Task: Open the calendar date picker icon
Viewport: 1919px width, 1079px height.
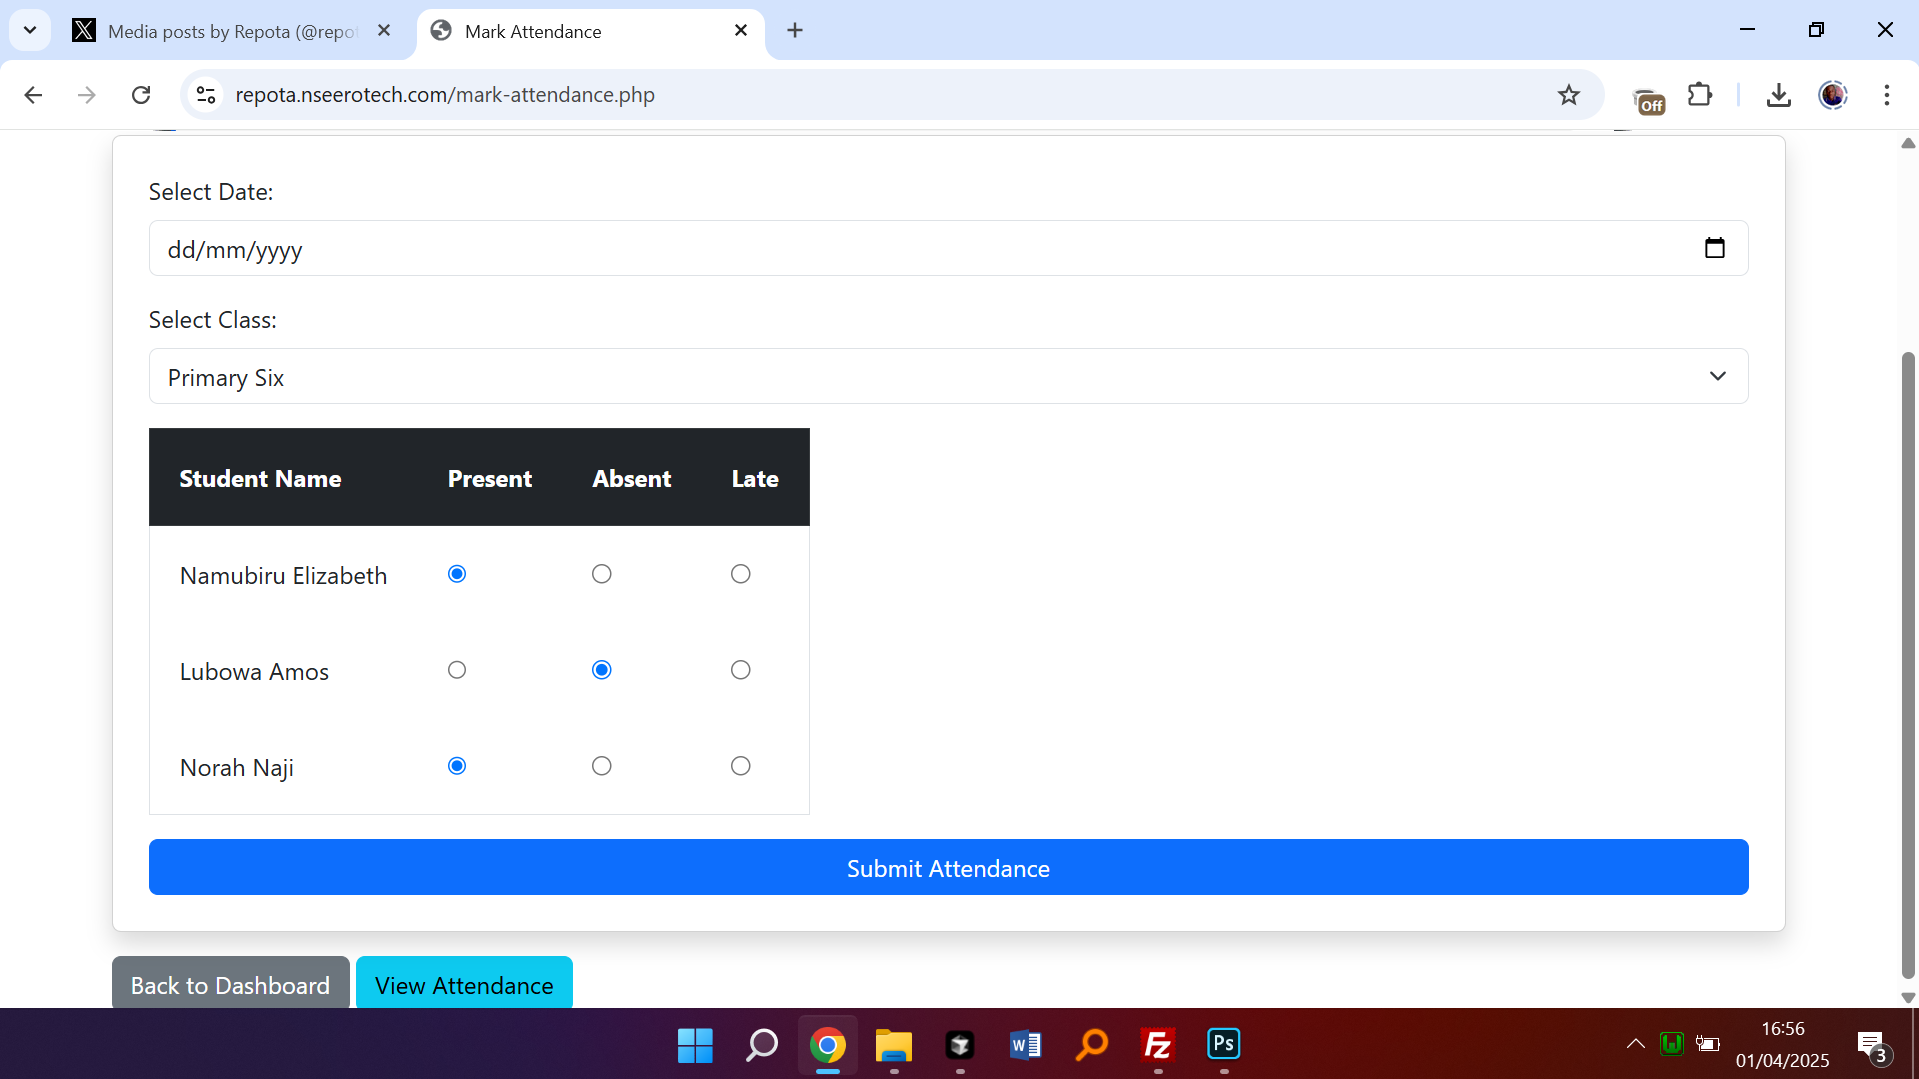Action: [x=1714, y=248]
